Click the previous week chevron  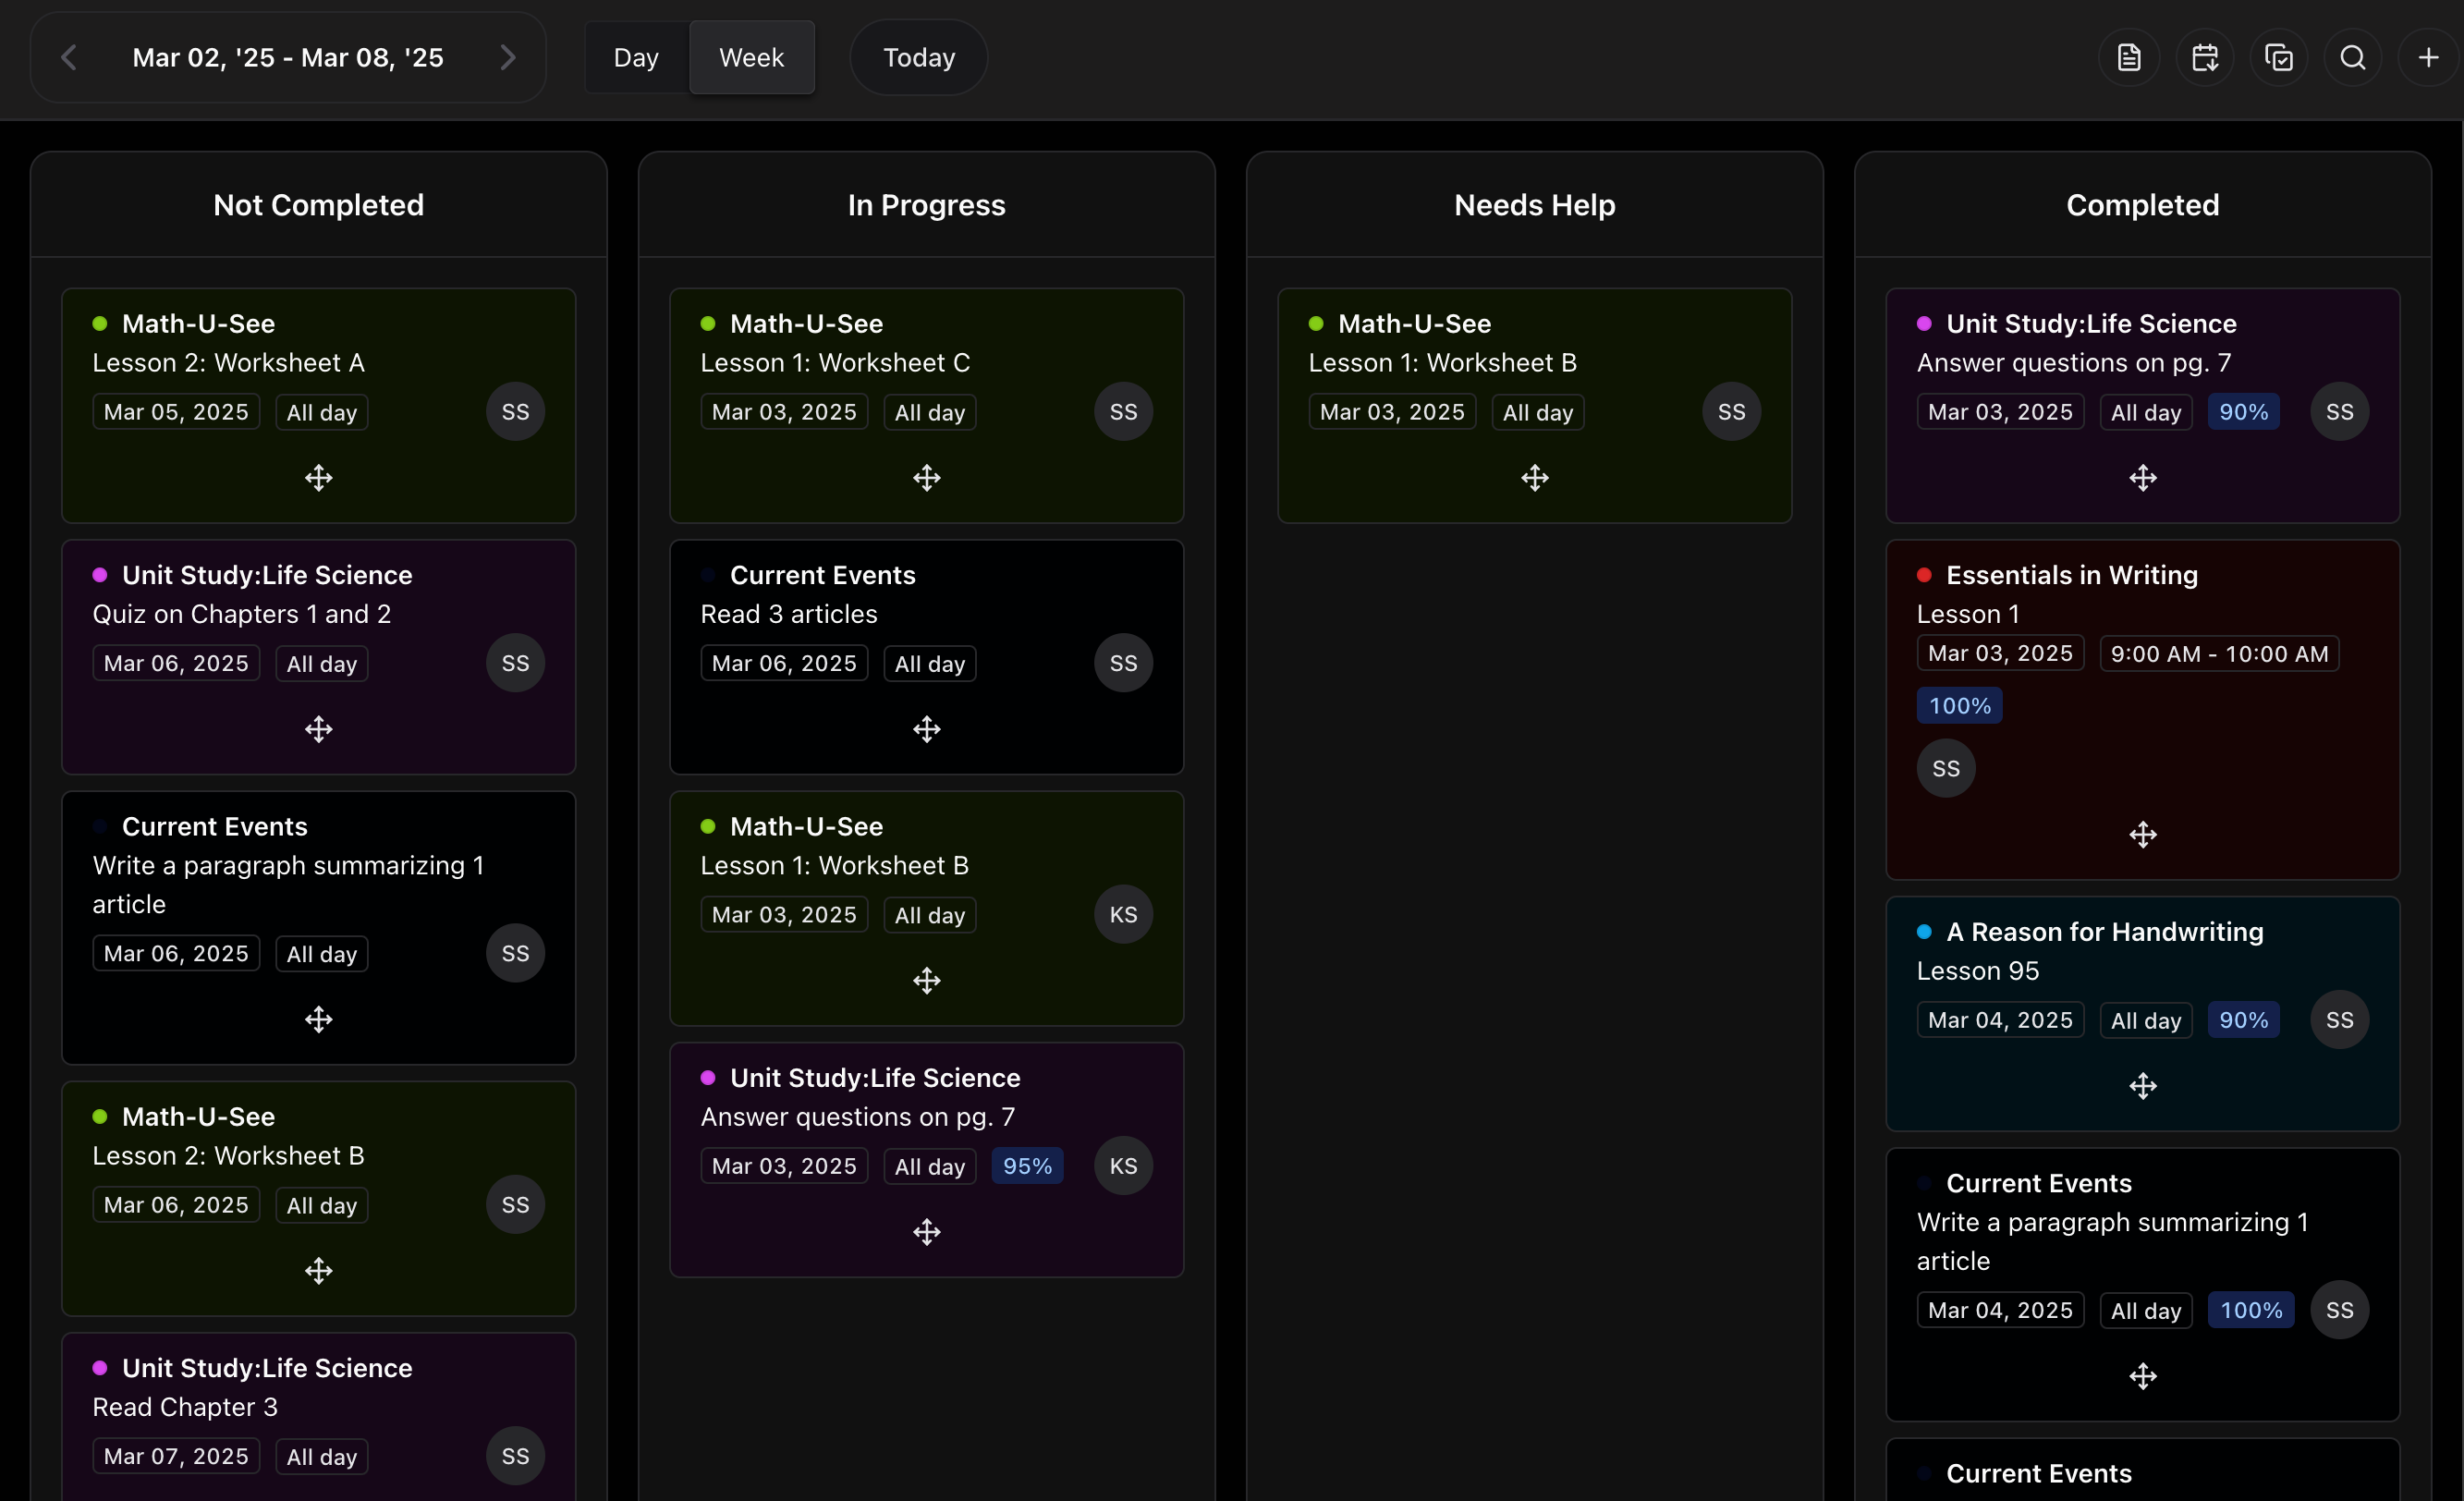click(68, 57)
